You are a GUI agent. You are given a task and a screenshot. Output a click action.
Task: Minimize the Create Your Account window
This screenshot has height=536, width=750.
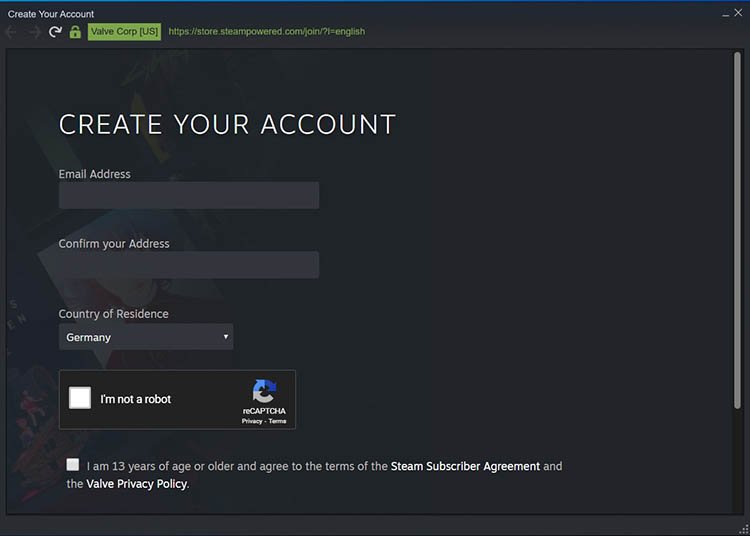[x=726, y=13]
